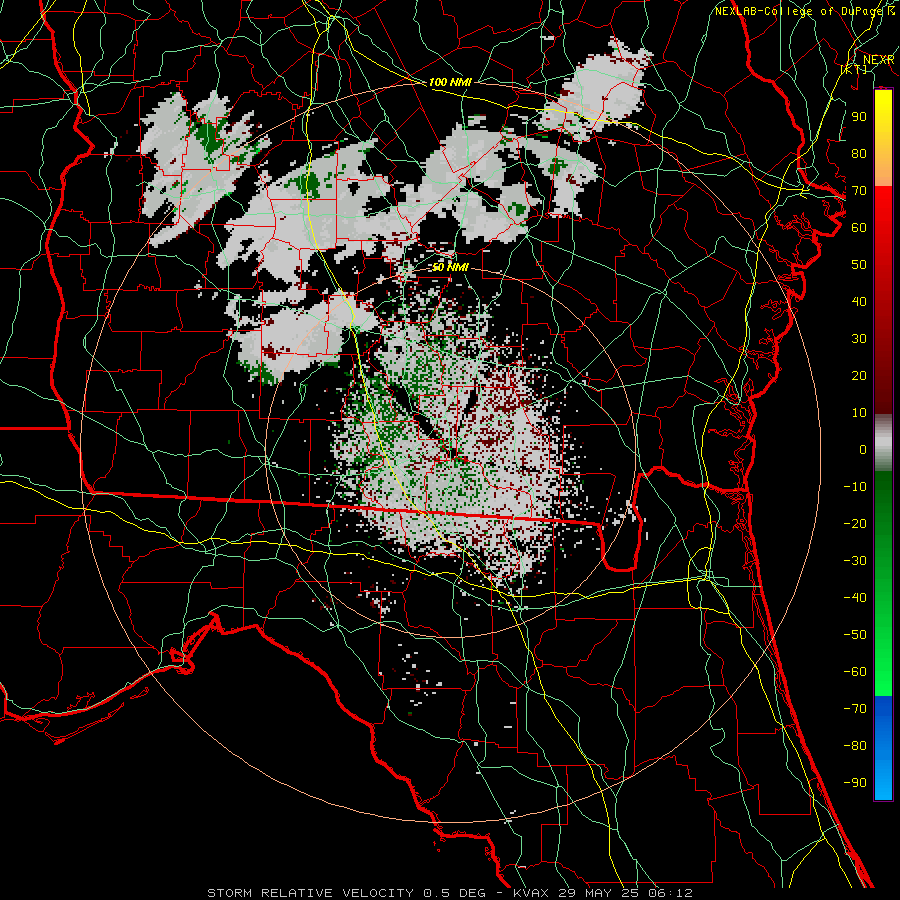
Task: Pick the bright red color bar segment
Action: tap(883, 210)
